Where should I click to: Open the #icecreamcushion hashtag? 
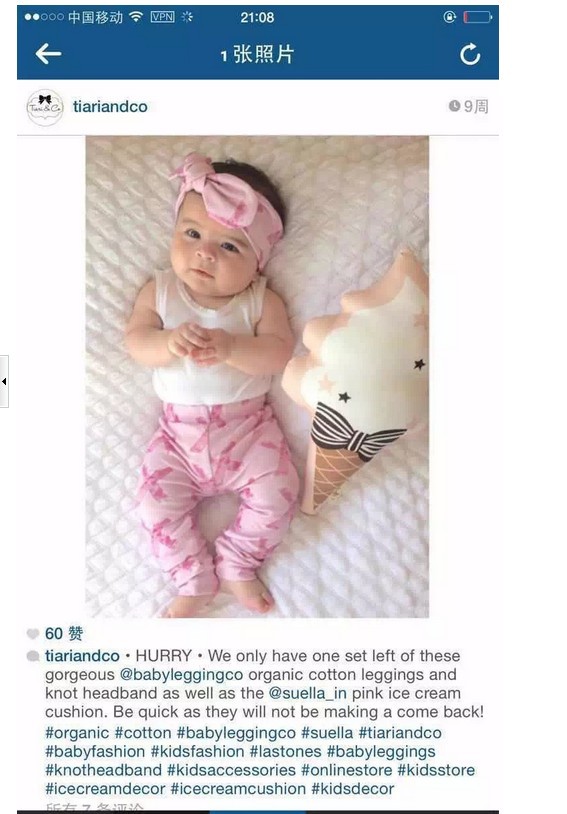238,789
